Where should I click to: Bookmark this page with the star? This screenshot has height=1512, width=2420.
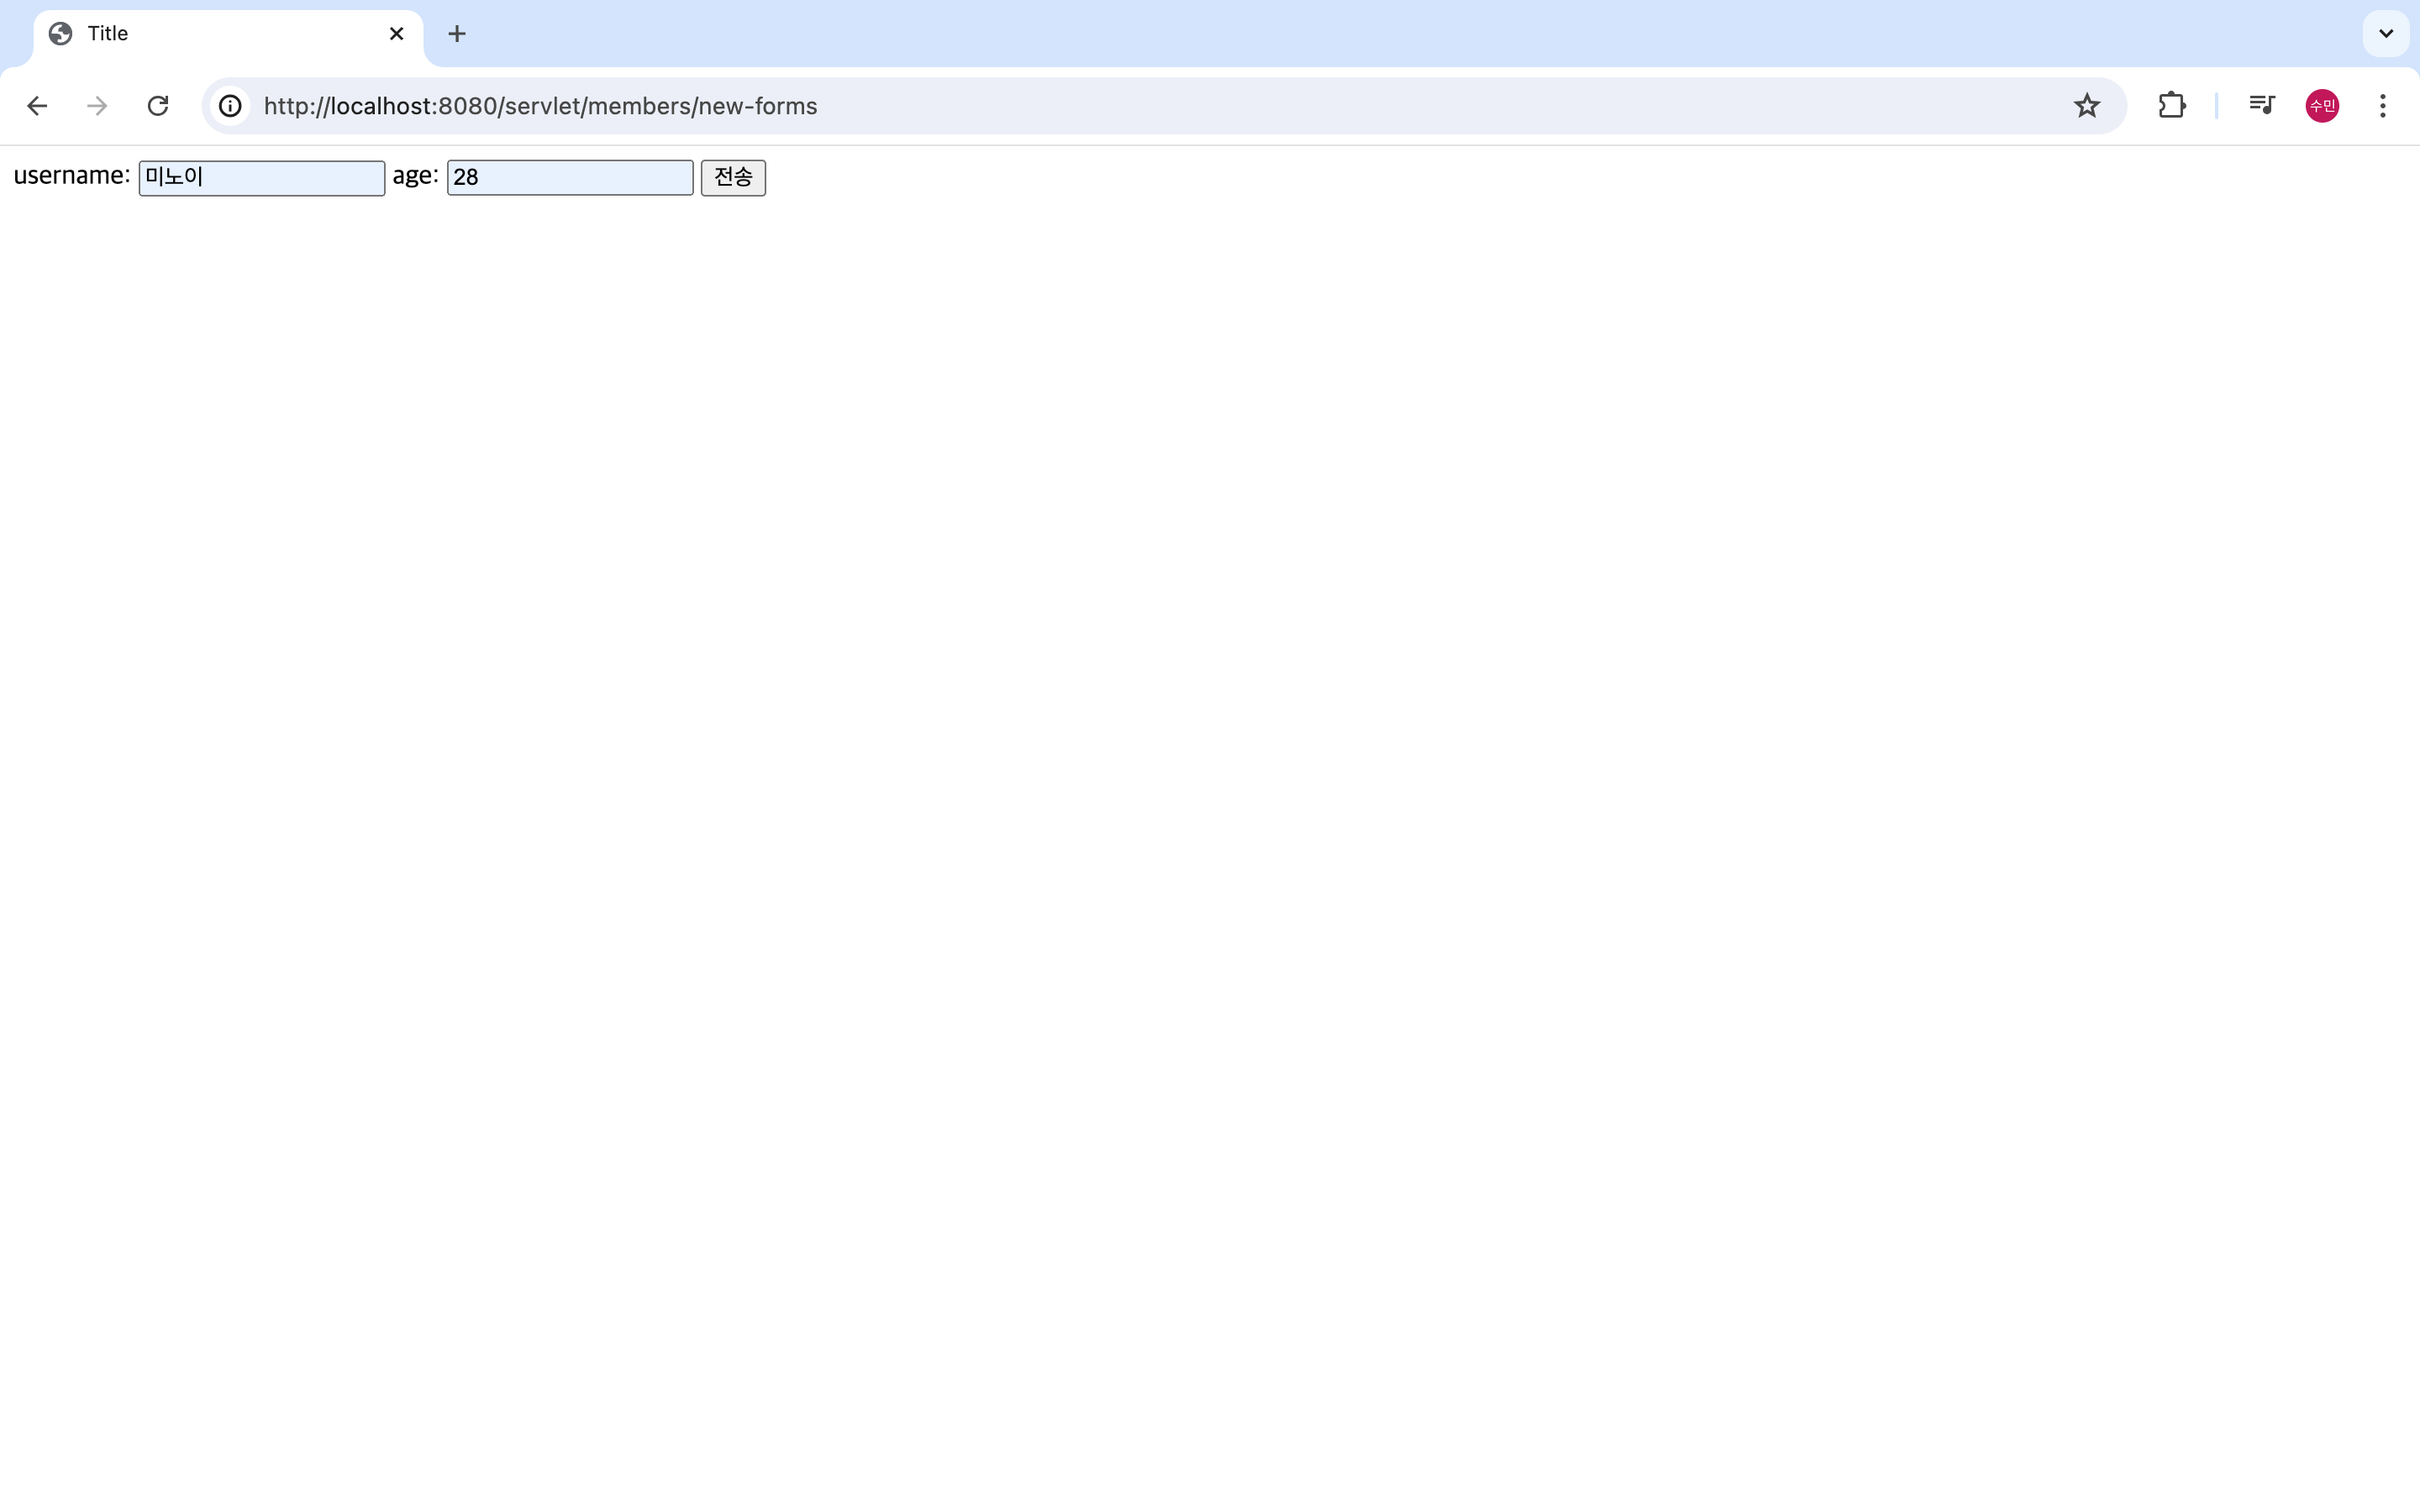tap(2086, 106)
